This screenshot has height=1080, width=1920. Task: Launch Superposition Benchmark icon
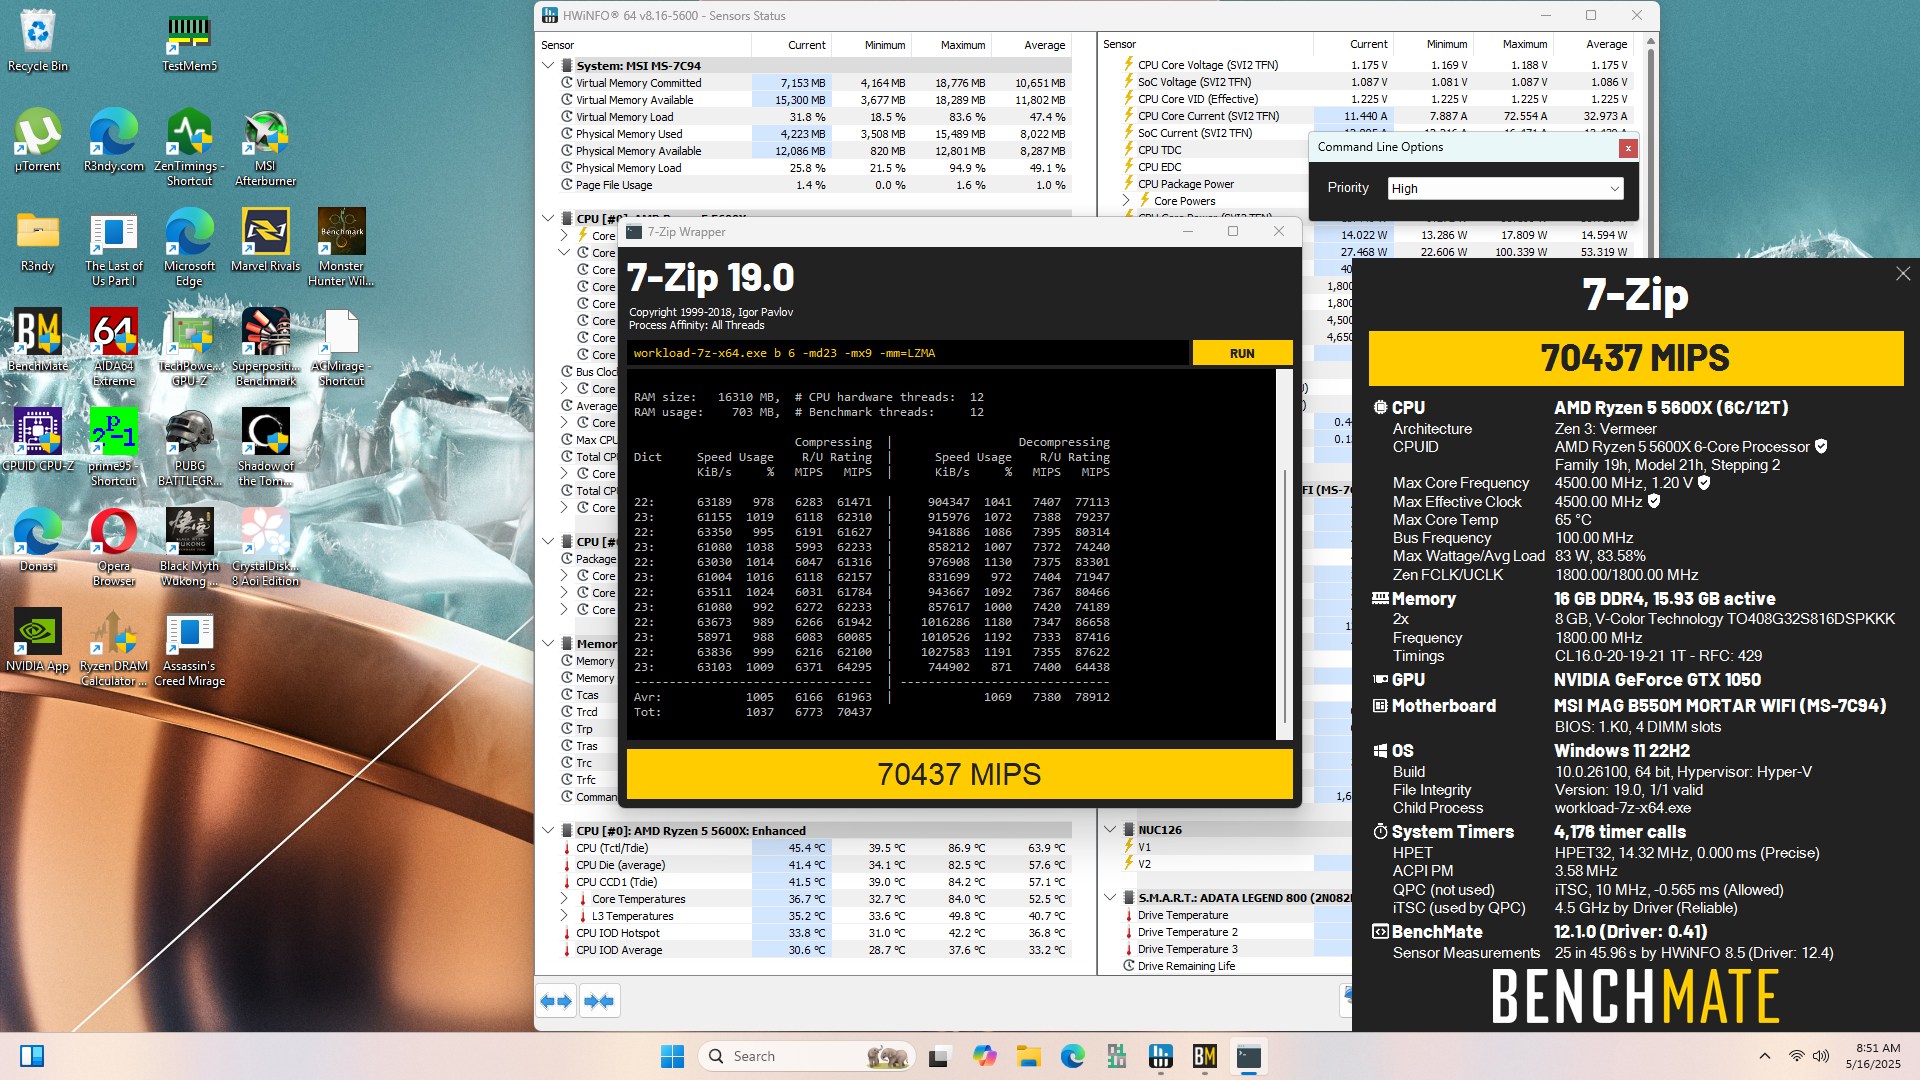pos(265,347)
